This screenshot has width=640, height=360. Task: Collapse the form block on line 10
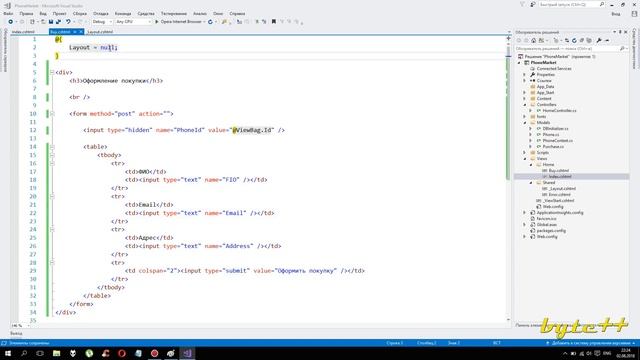click(52, 113)
